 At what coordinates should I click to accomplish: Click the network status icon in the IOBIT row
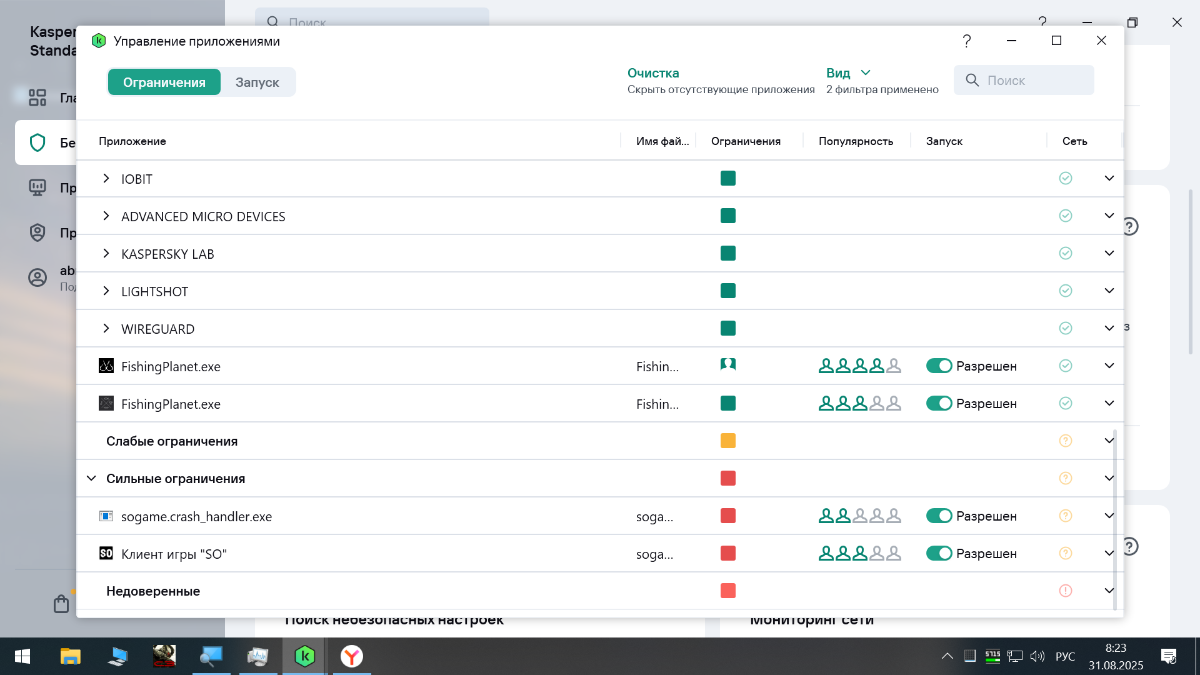point(1065,178)
